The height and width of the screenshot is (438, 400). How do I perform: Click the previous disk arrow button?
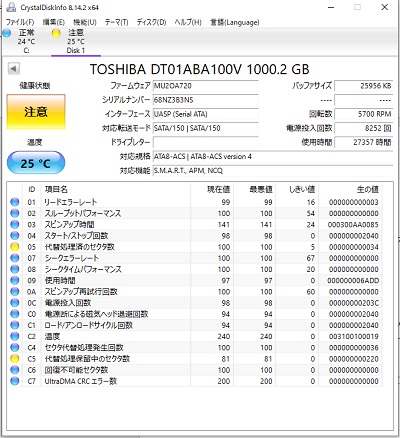pos(13,69)
